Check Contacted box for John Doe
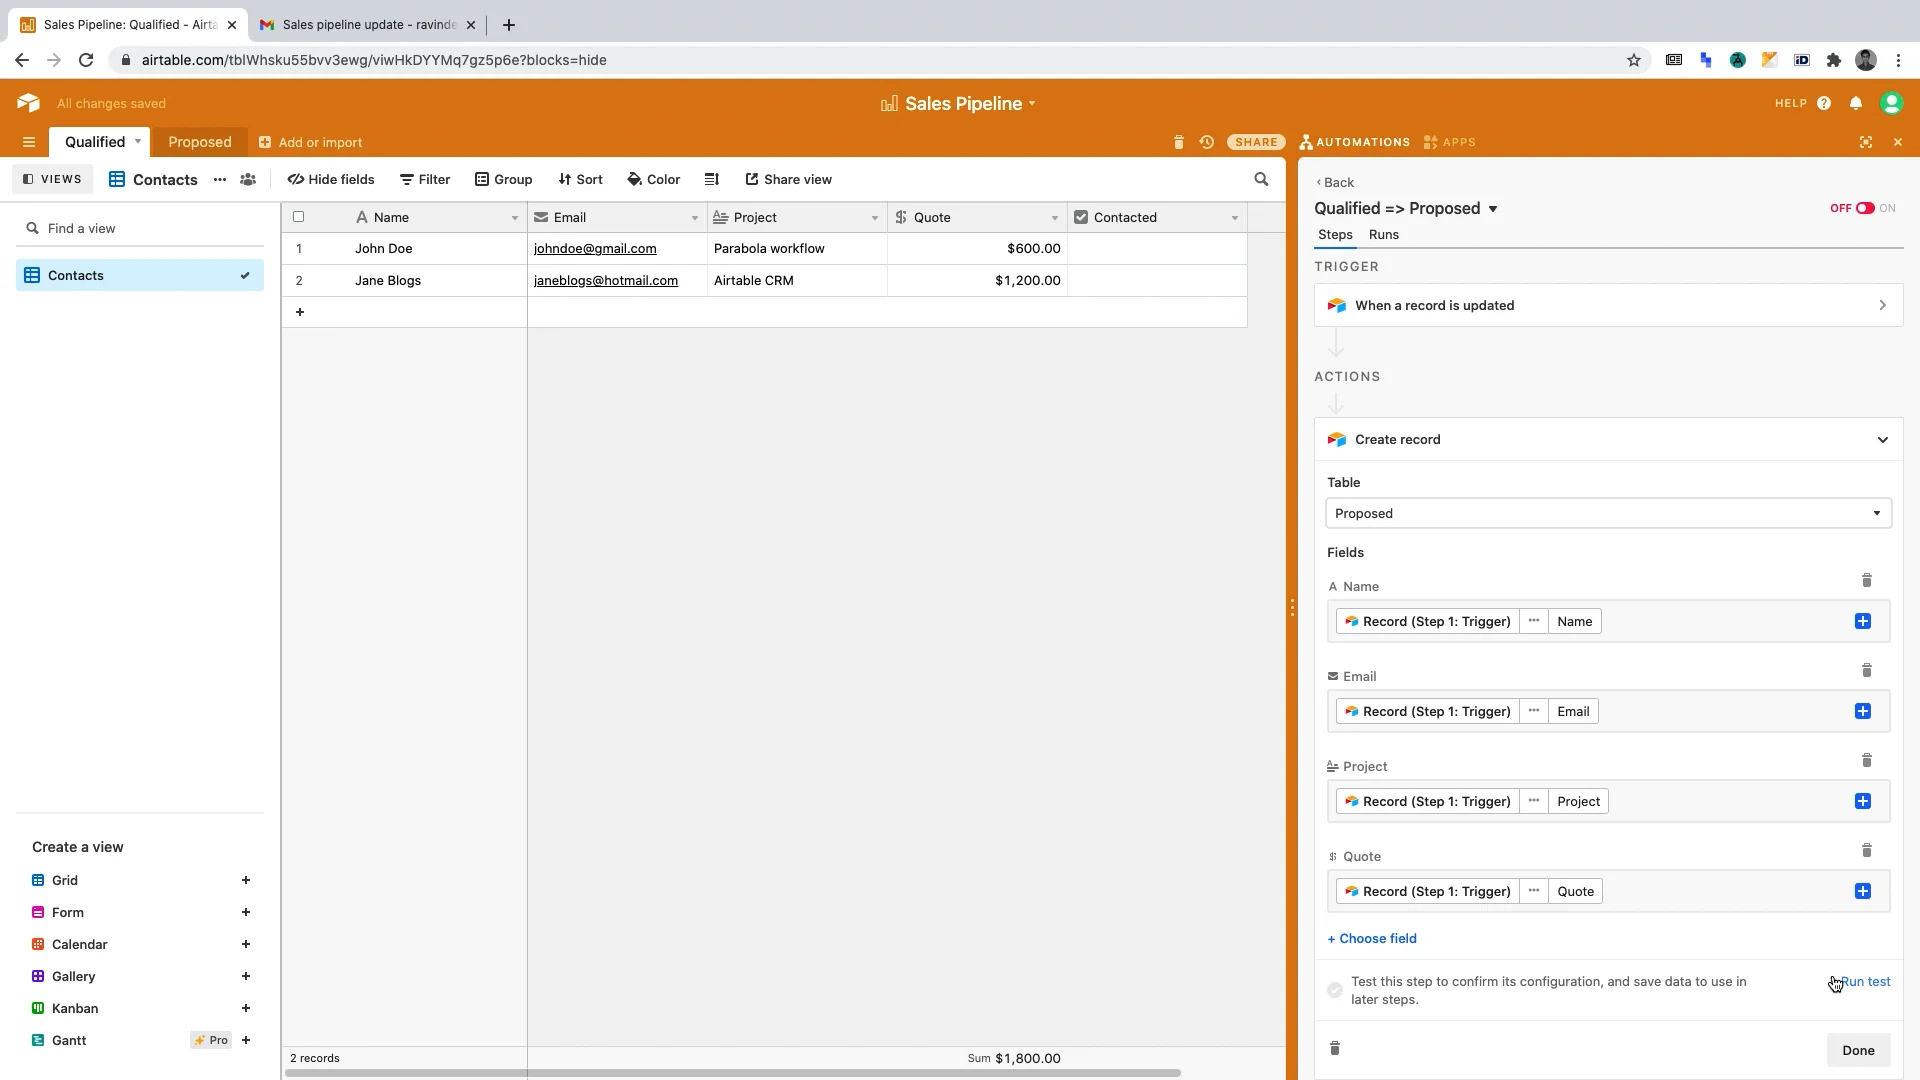 [1157, 249]
